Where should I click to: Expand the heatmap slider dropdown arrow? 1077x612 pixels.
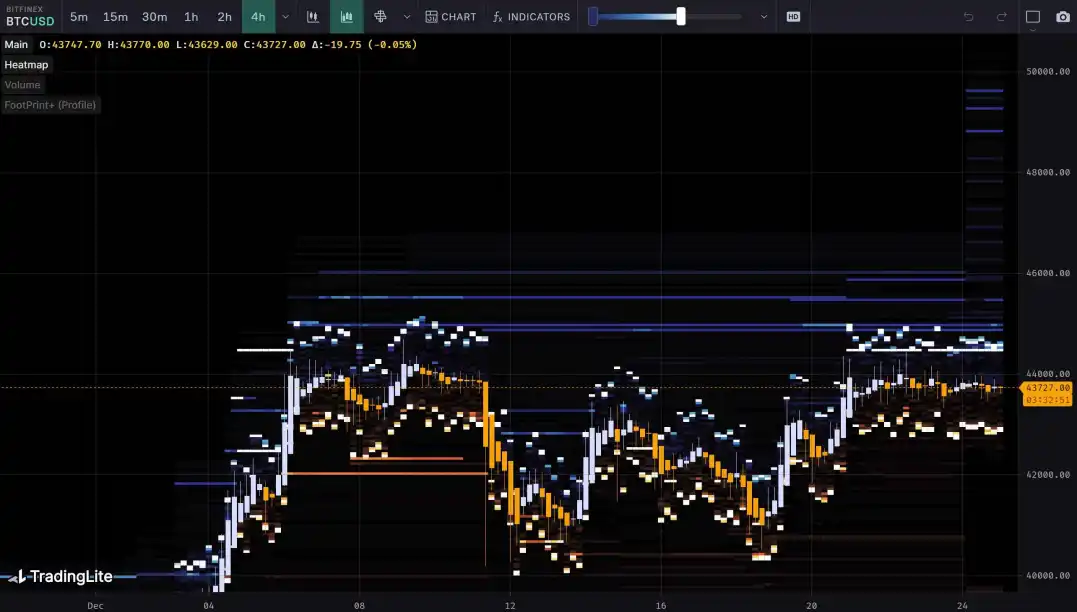coord(764,17)
